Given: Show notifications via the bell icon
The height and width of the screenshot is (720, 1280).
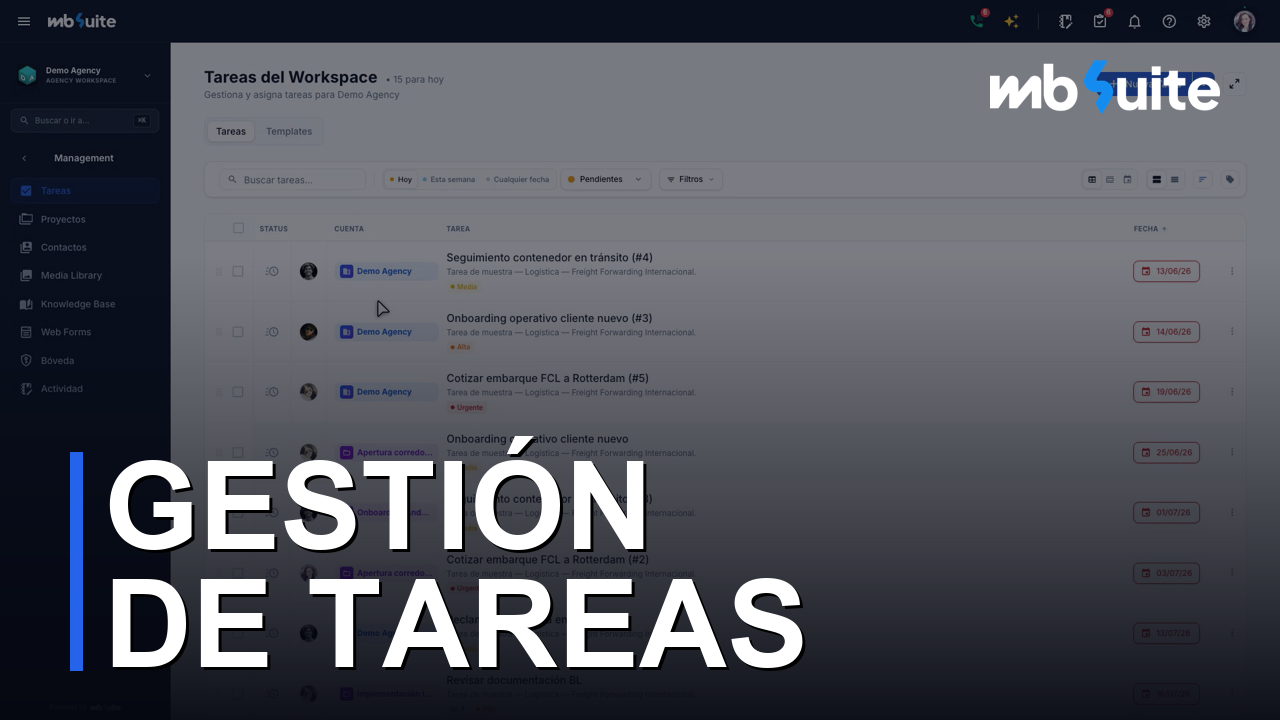Looking at the screenshot, I should click(1134, 21).
